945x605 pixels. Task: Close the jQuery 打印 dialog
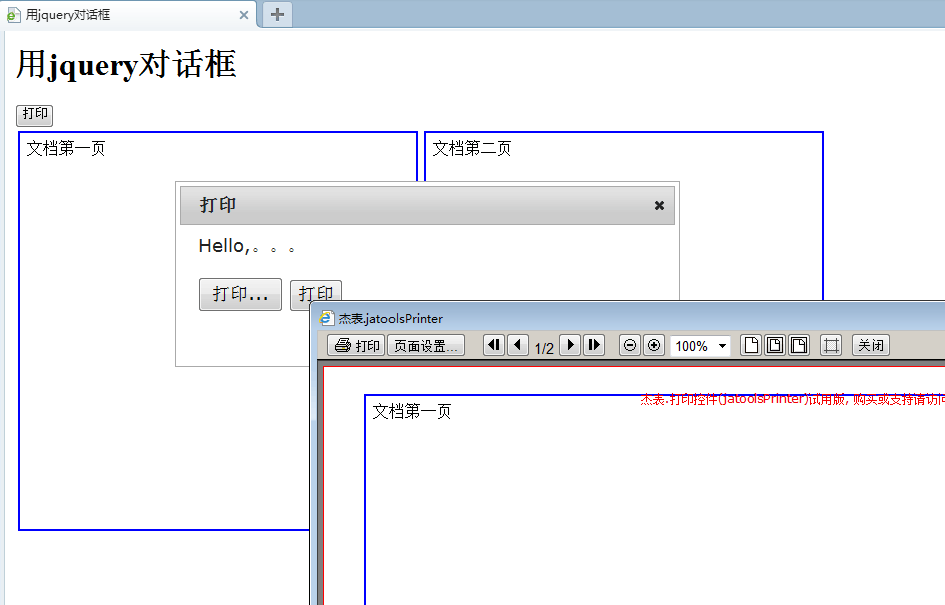(x=659, y=205)
